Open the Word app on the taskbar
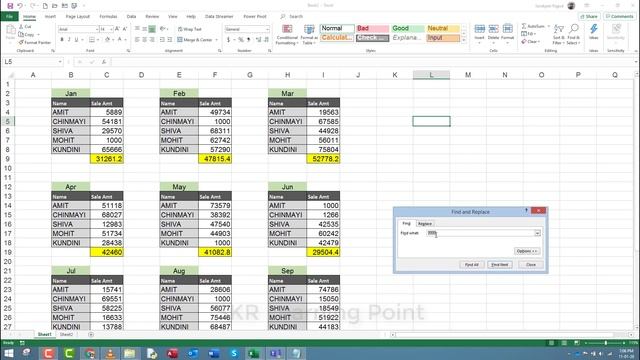Screen dimensions: 640x360 (214, 353)
